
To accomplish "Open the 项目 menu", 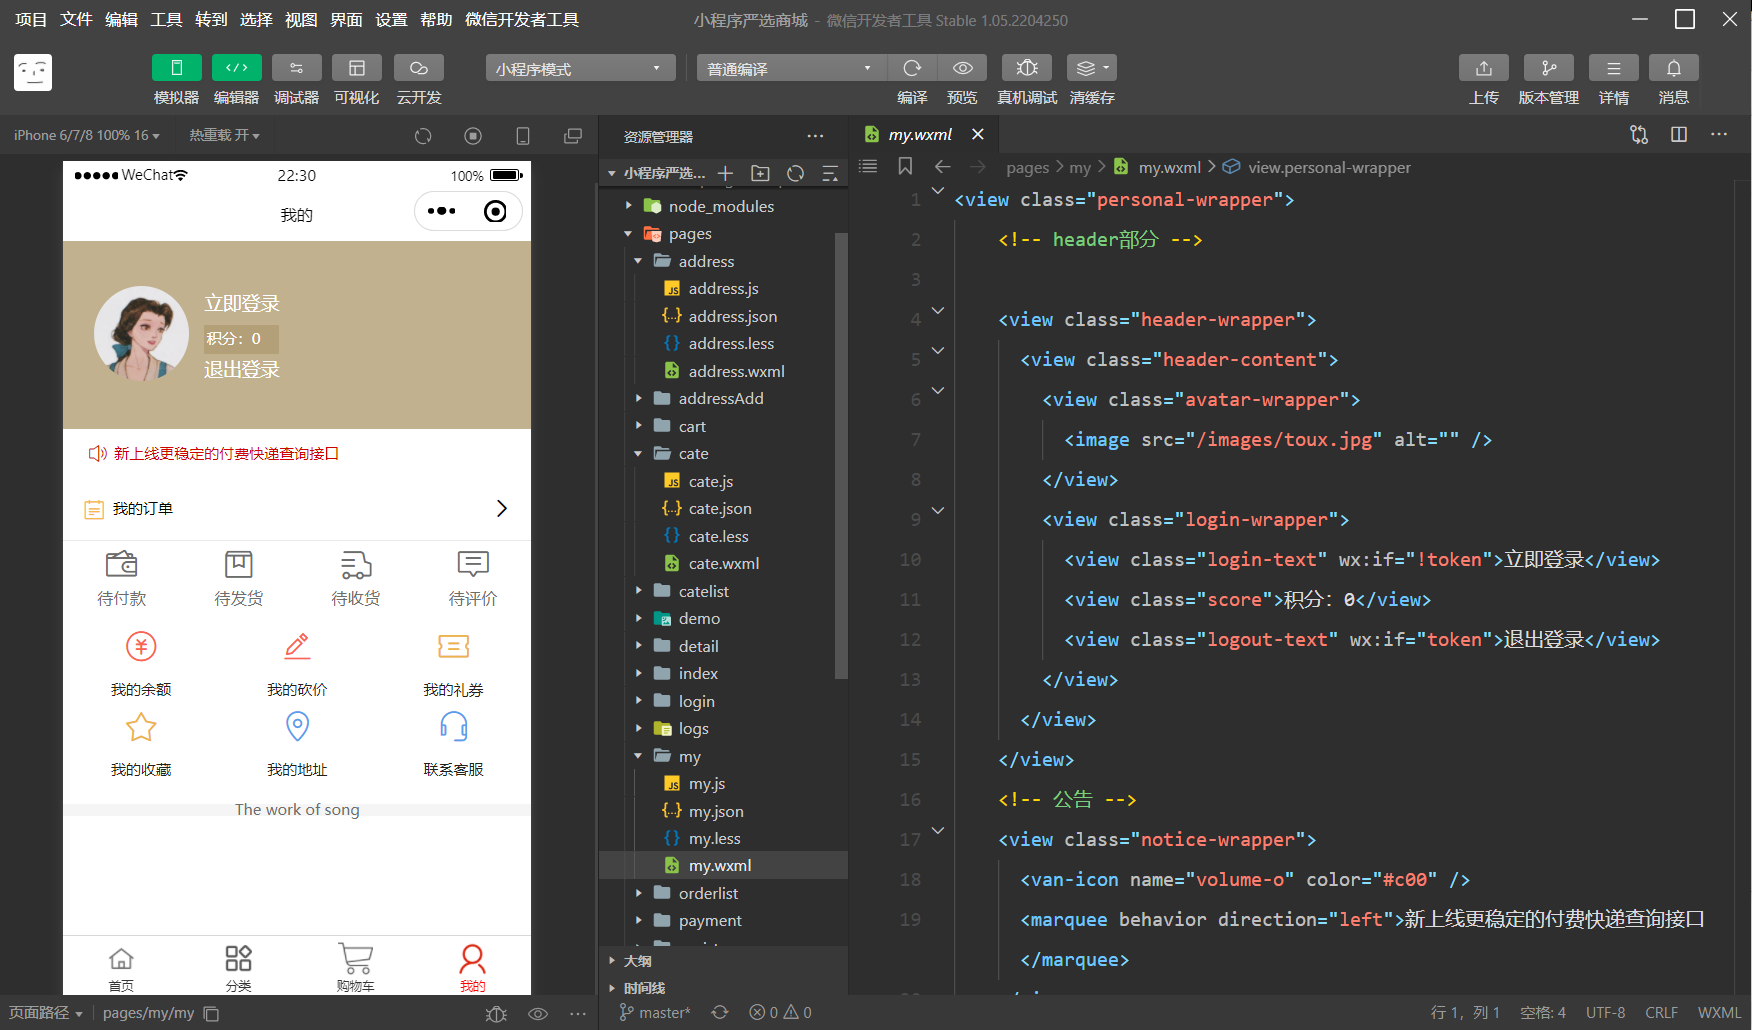I will 31,20.
